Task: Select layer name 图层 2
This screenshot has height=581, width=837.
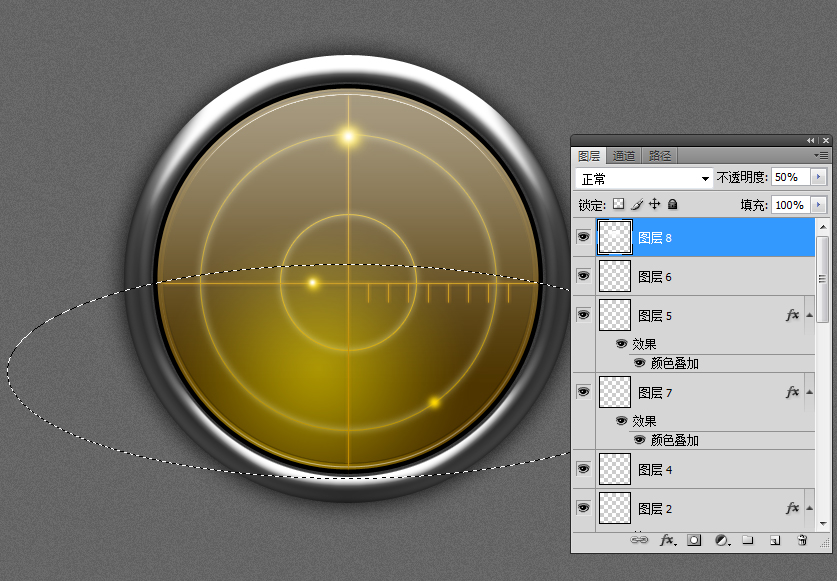Action: (655, 508)
